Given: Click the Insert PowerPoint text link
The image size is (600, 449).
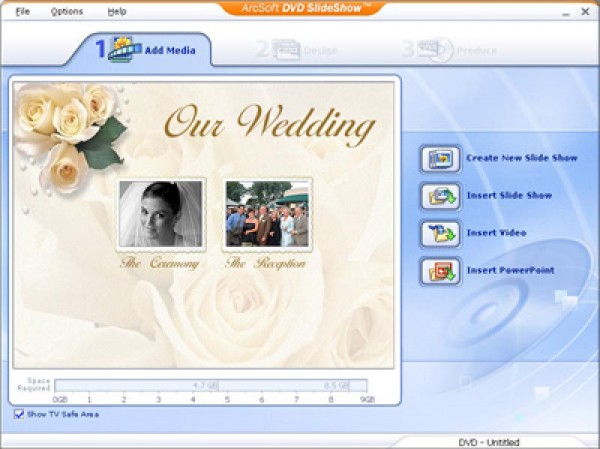Looking at the screenshot, I should (510, 270).
